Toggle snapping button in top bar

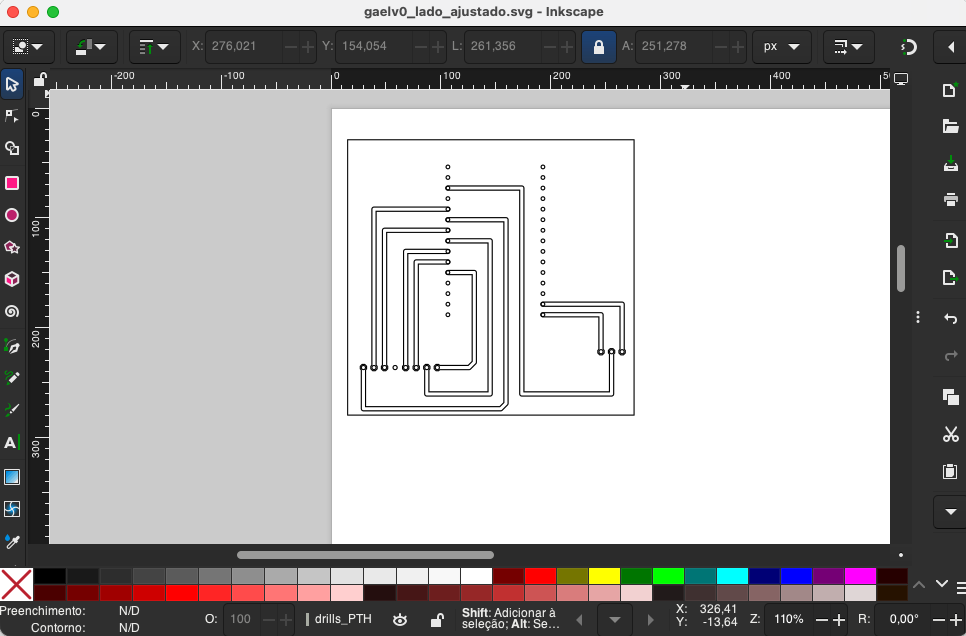tap(909, 47)
